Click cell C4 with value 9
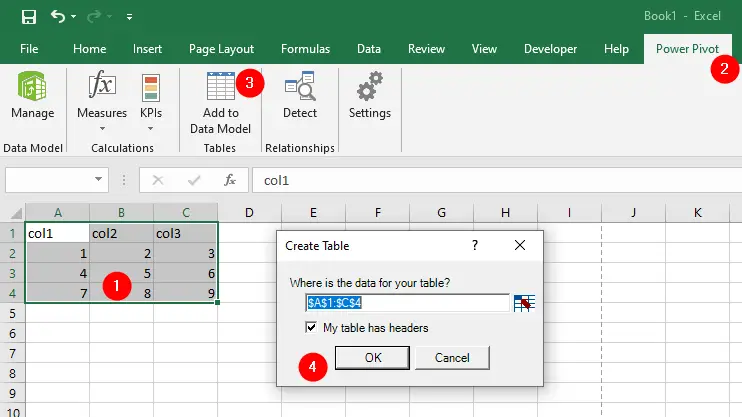The width and height of the screenshot is (742, 417). 186,293
